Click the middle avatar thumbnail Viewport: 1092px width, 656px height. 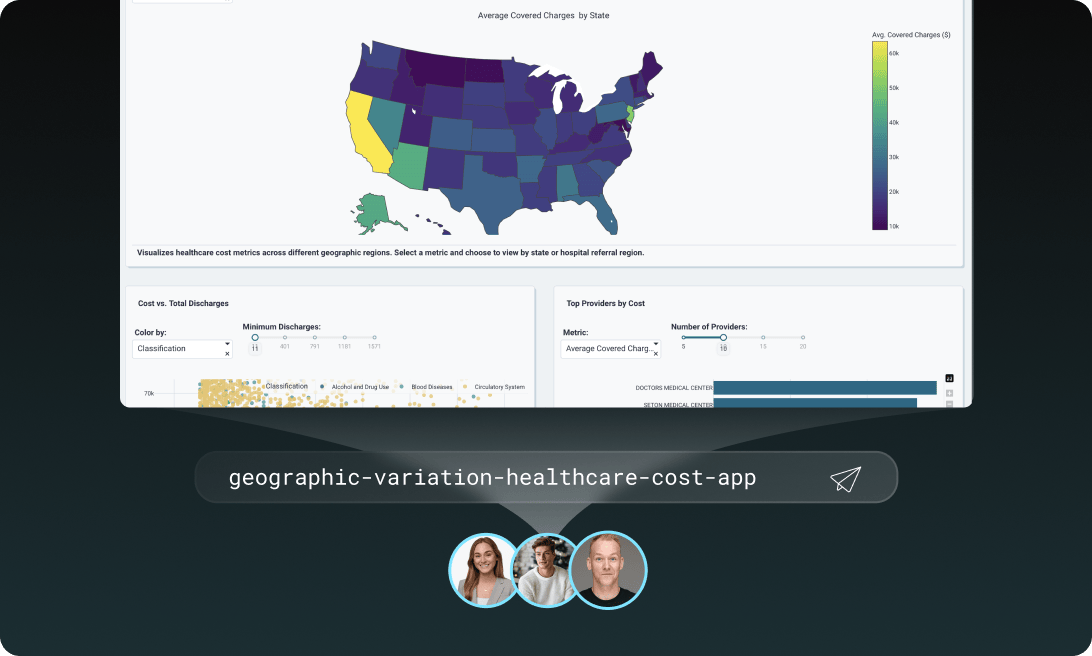(x=546, y=569)
